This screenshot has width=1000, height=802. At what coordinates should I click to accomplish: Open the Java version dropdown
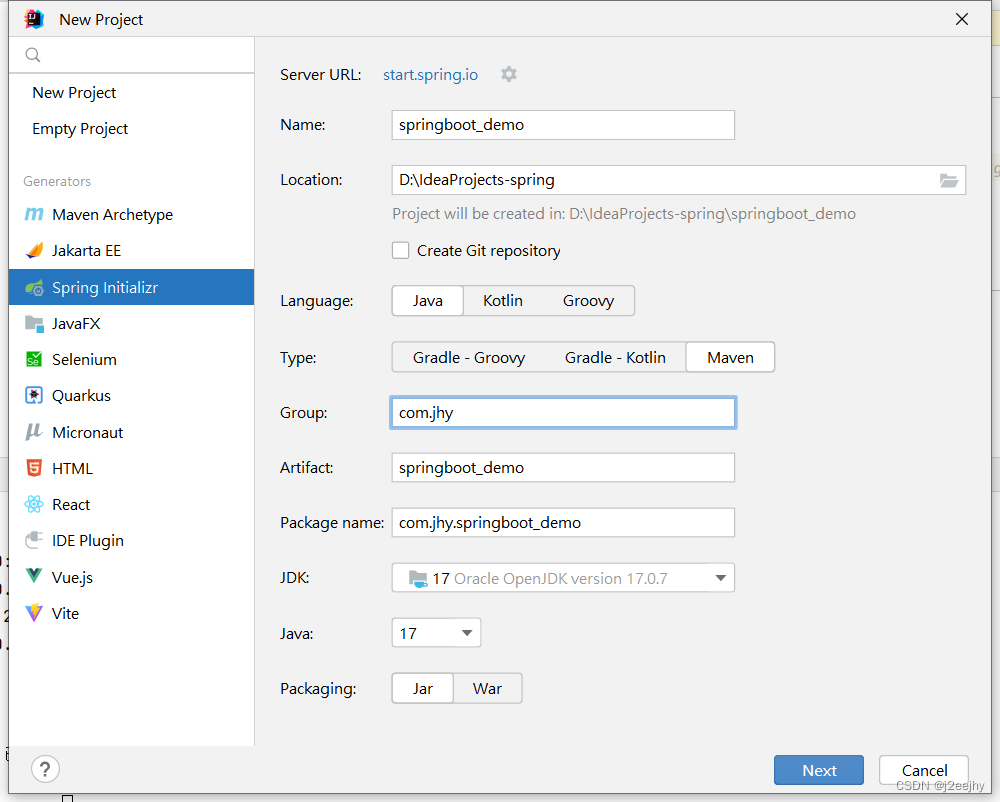(467, 633)
